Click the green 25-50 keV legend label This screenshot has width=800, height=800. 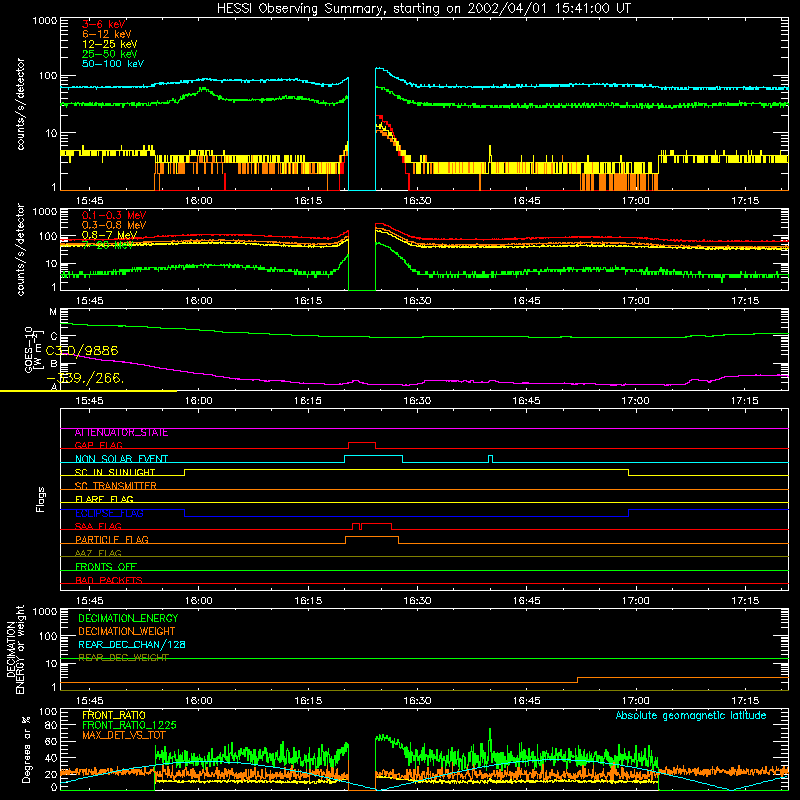pos(110,54)
